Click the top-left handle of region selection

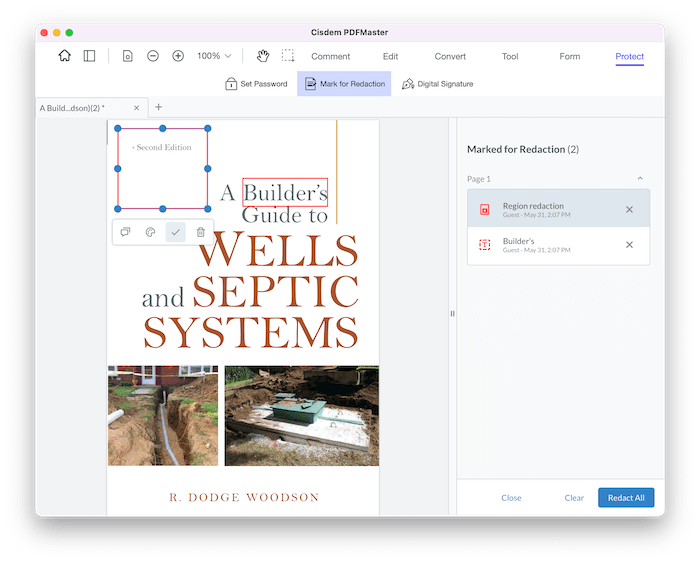tap(118, 129)
